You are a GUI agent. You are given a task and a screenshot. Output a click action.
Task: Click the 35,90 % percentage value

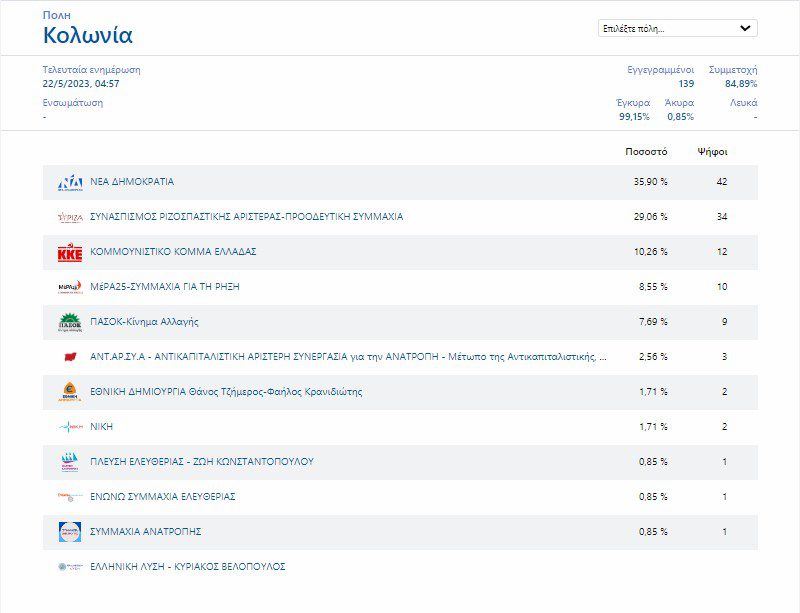coord(651,182)
